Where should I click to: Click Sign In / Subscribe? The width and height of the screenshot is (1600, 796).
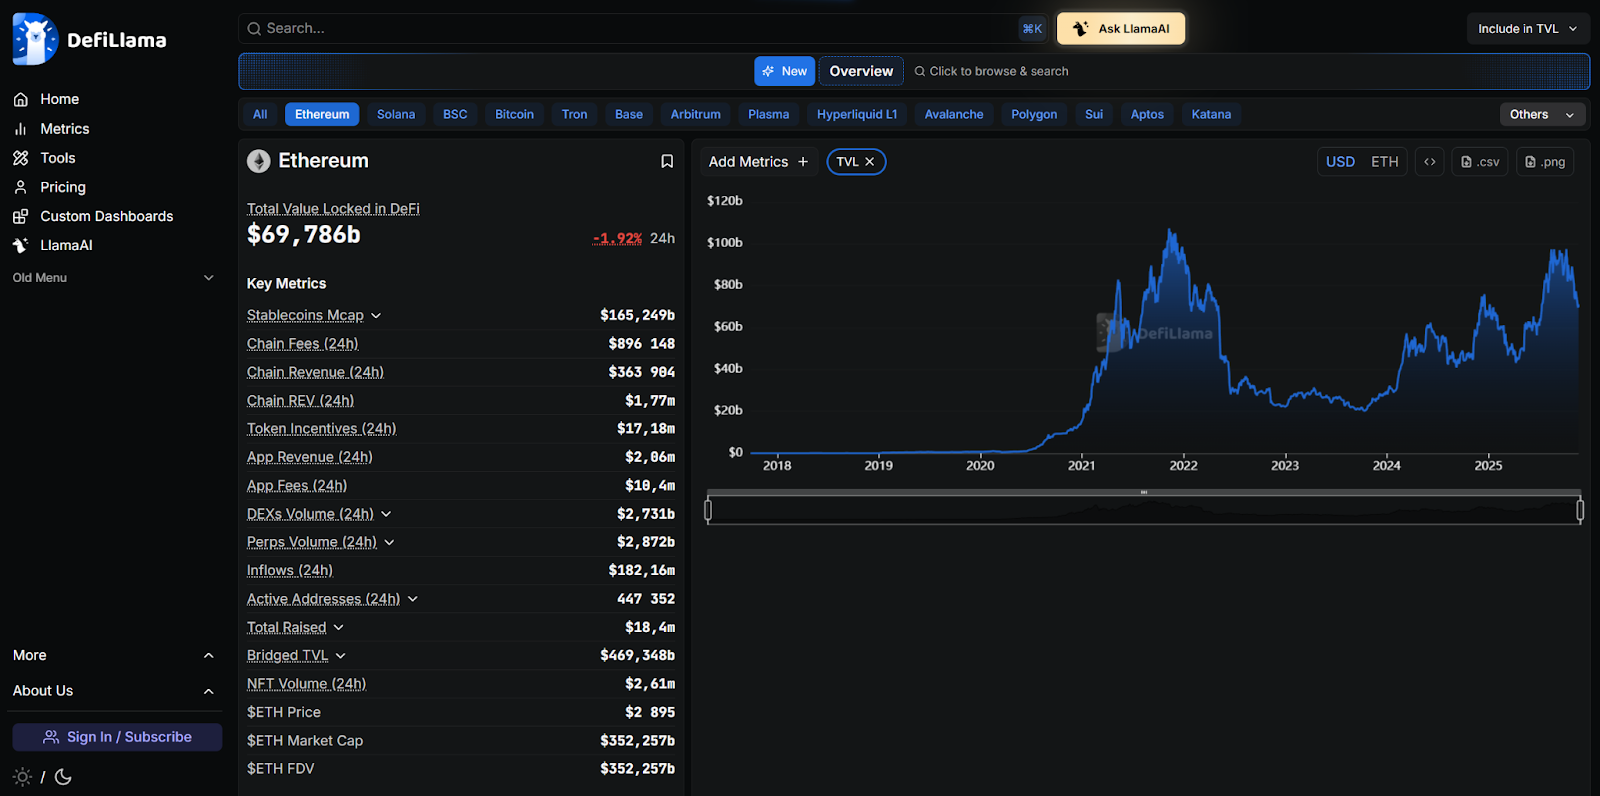click(117, 737)
